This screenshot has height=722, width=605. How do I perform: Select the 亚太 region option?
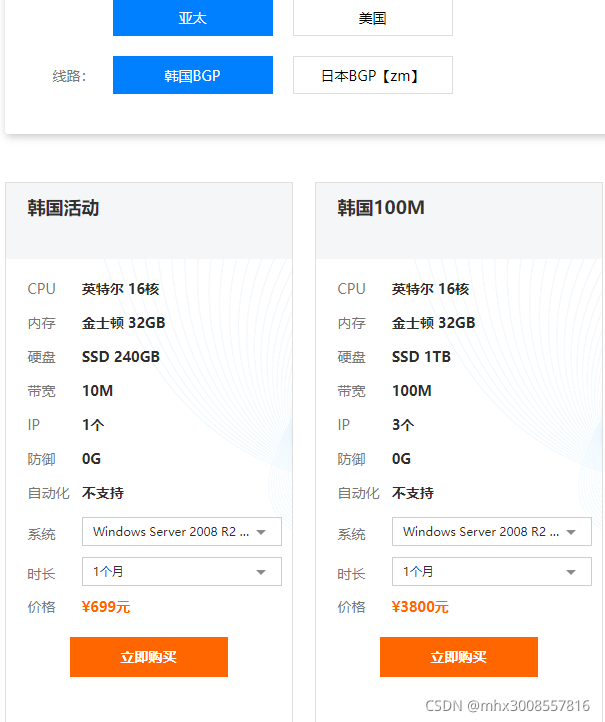192,18
